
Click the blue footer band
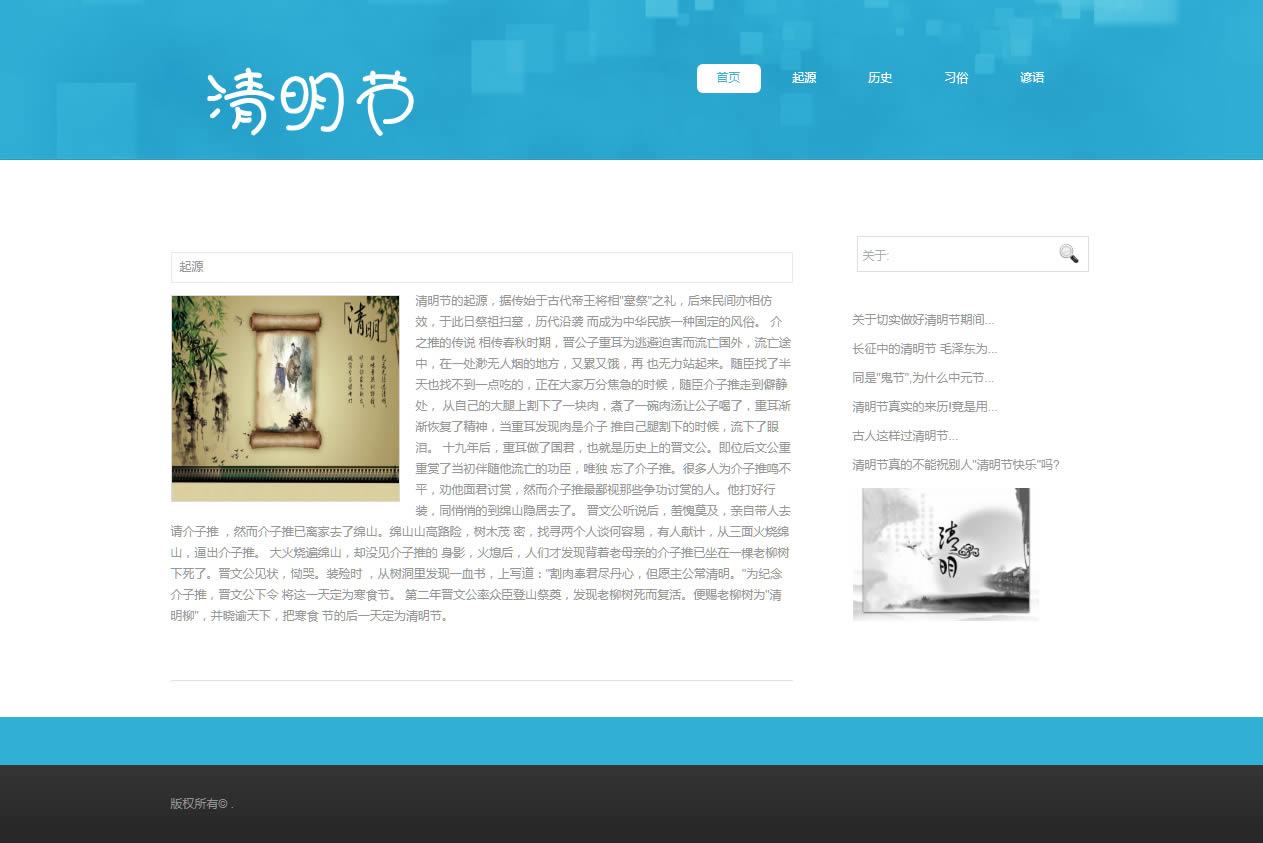point(631,741)
